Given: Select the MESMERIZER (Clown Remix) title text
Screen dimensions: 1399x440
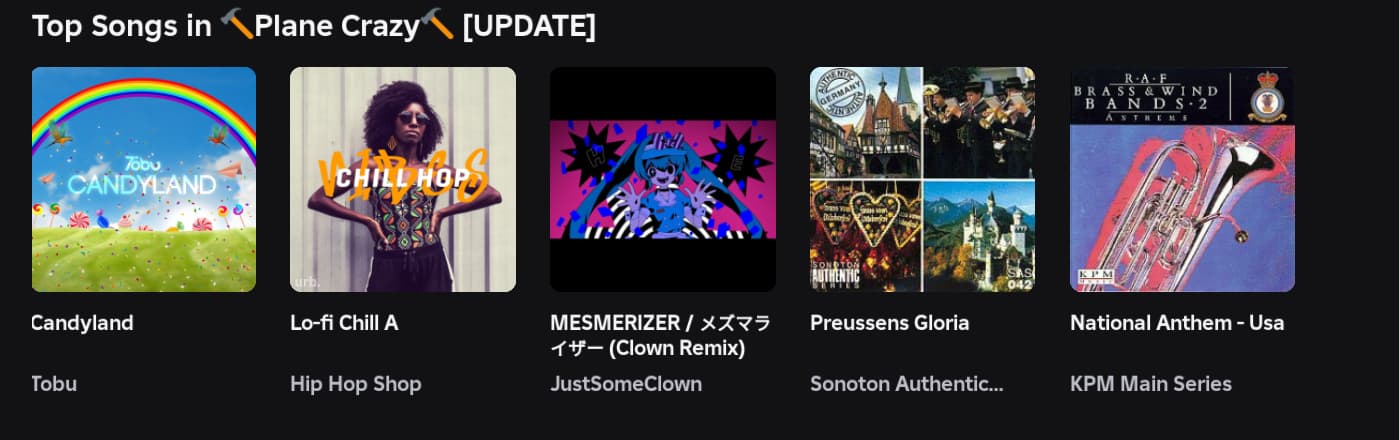Looking at the screenshot, I should click(x=660, y=336).
